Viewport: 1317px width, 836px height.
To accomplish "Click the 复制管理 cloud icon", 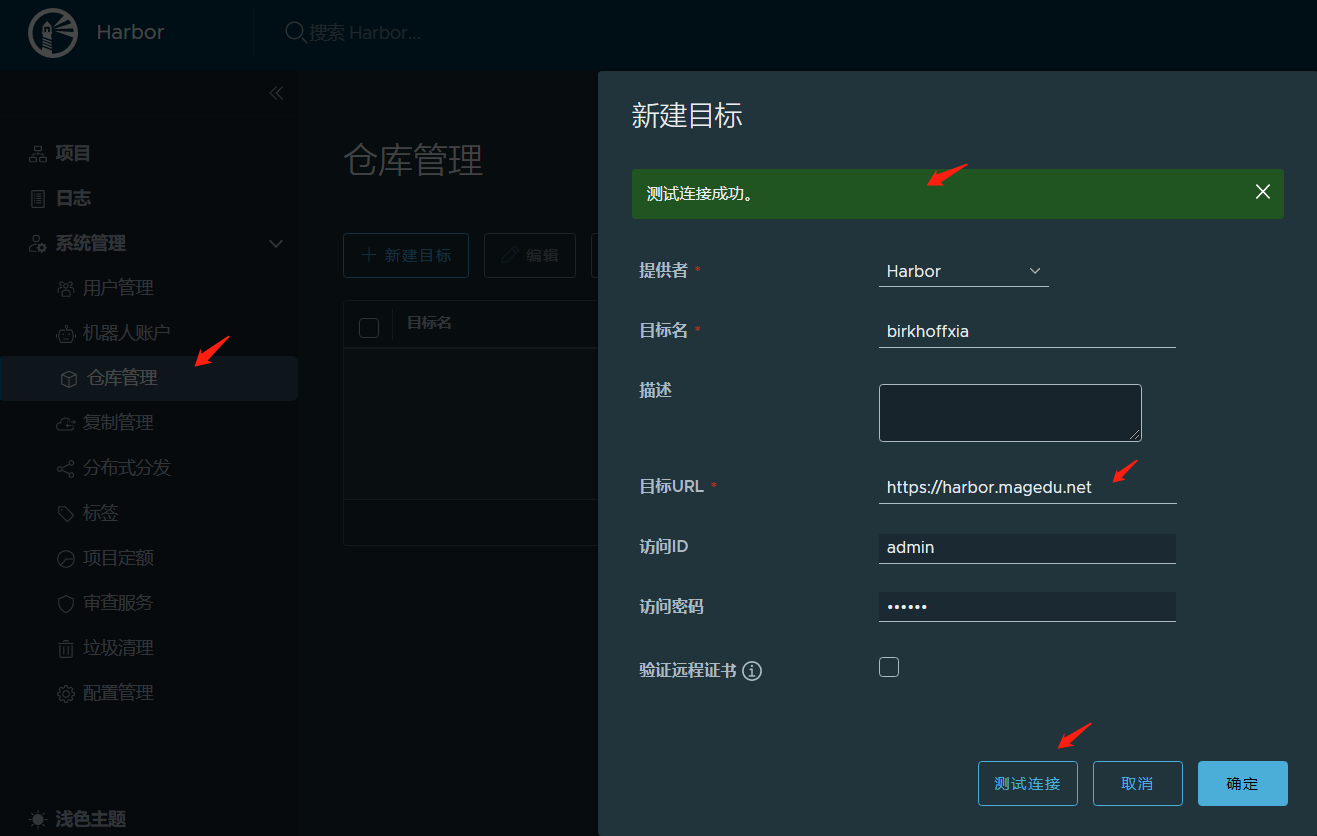I will pos(66,424).
